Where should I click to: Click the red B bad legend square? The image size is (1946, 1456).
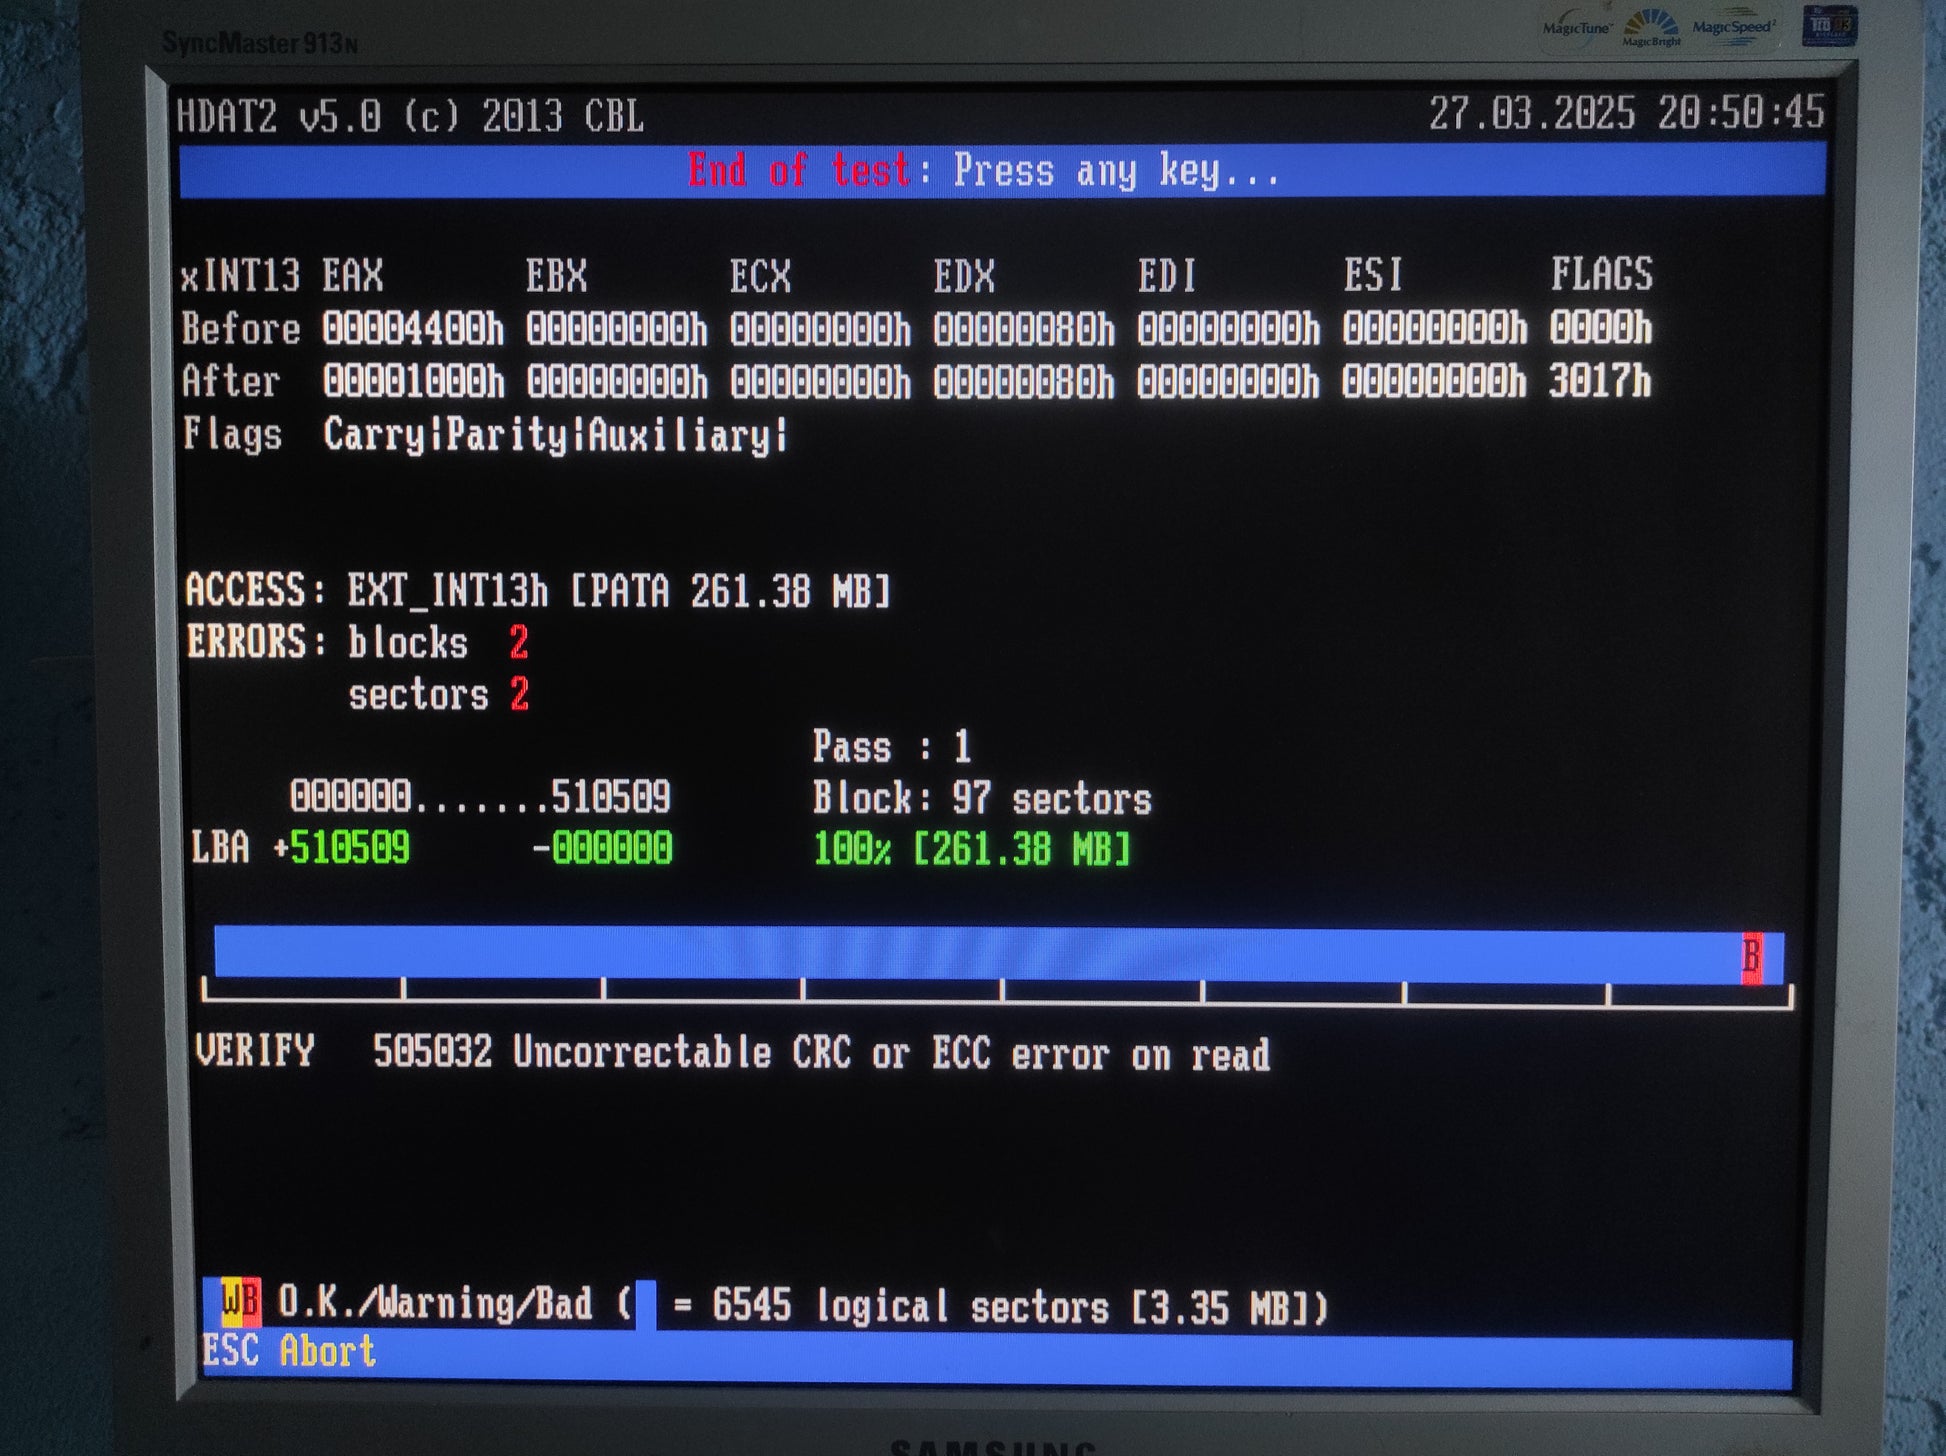(251, 1301)
